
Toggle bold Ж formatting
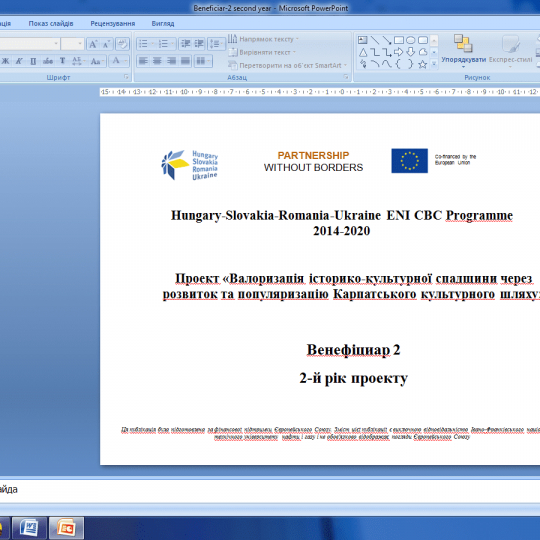pos(6,61)
